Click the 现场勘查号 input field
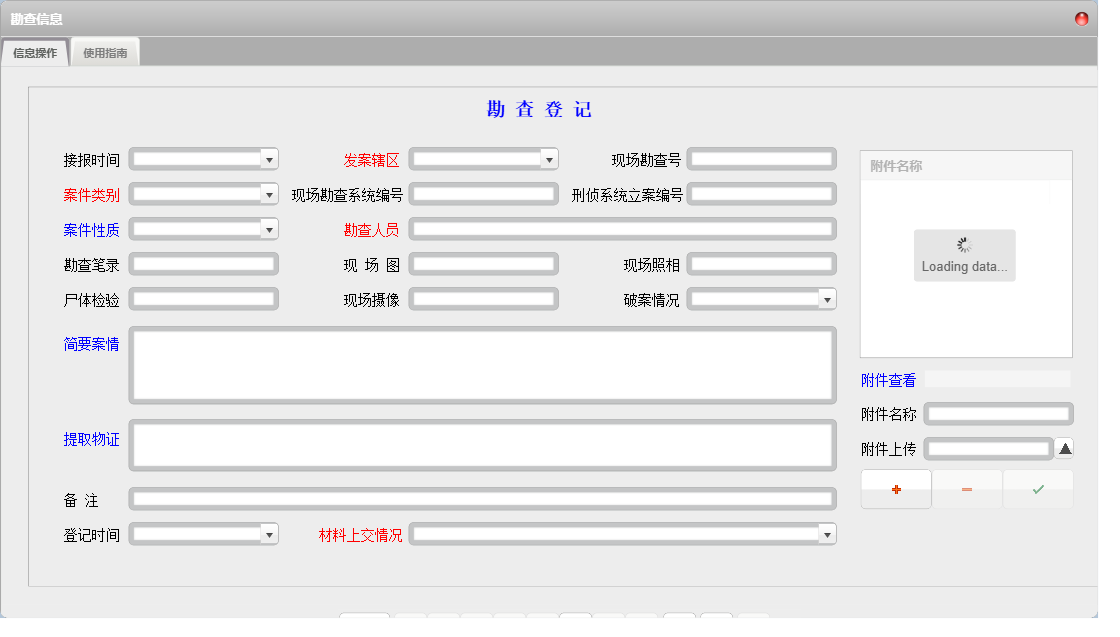This screenshot has width=1120, height=637. [x=762, y=158]
